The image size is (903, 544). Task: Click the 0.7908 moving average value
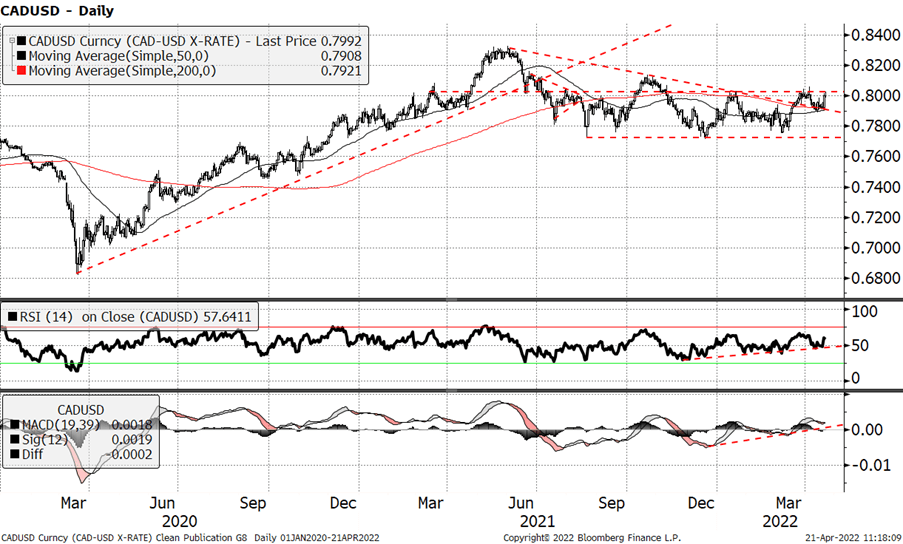pyautogui.click(x=341, y=56)
